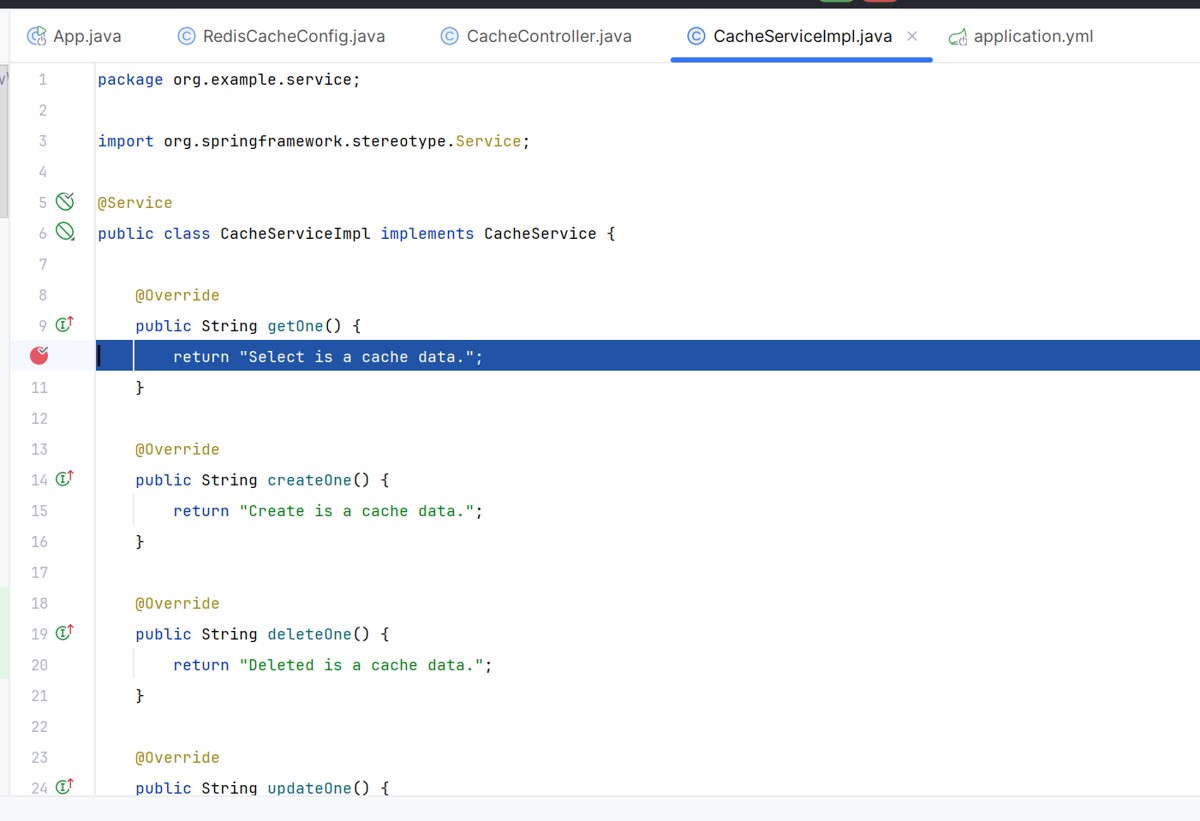Click Service in the import statement
Viewport: 1200px width, 821px height.
pos(488,141)
